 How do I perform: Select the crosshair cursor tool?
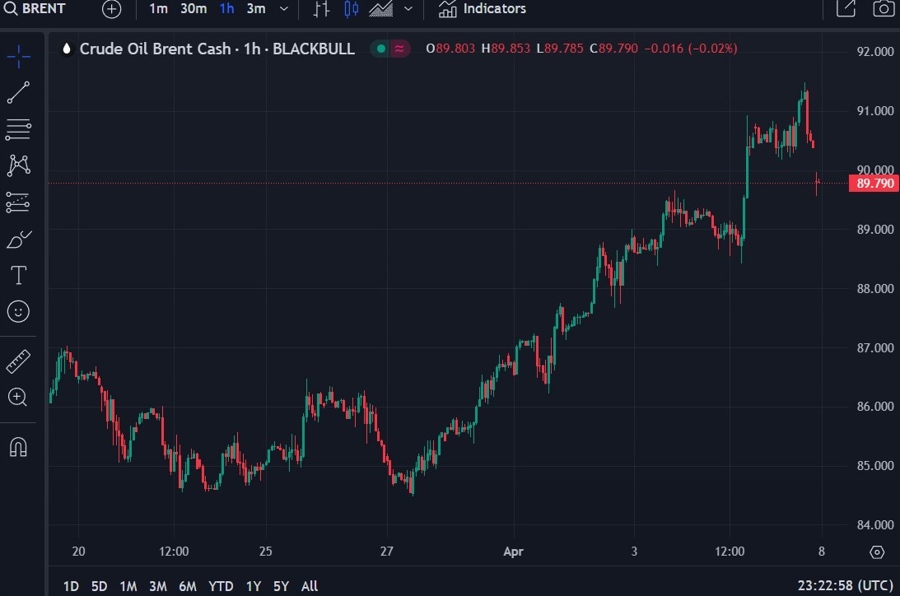(18, 56)
